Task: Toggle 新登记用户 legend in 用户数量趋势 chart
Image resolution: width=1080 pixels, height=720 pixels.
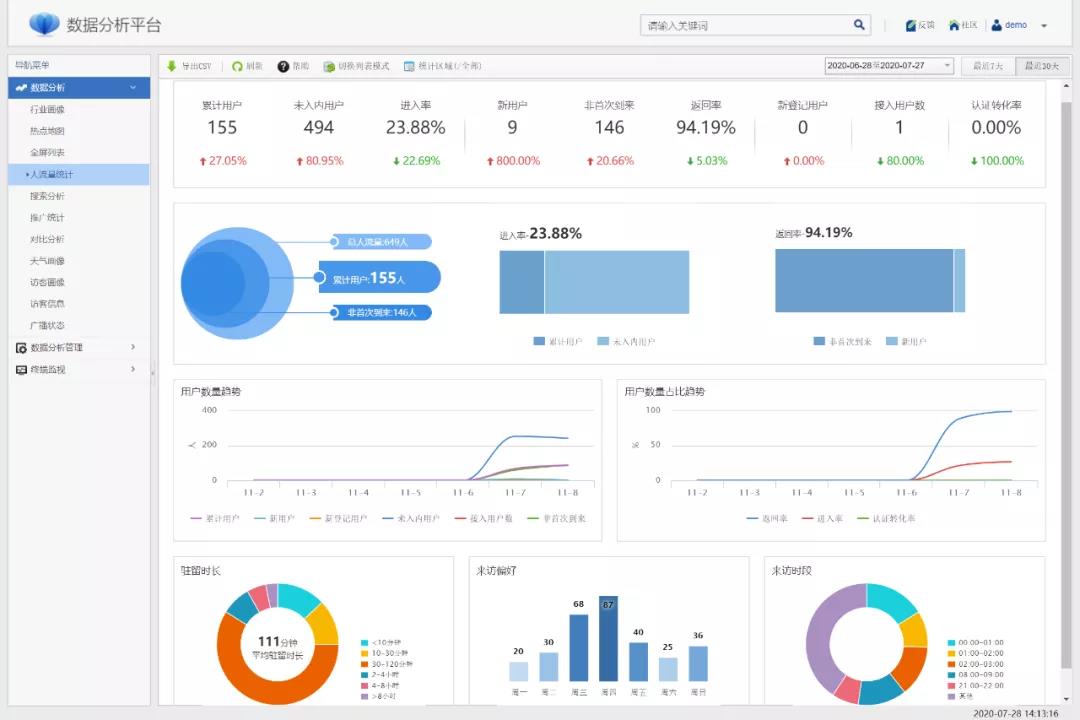Action: 338,518
